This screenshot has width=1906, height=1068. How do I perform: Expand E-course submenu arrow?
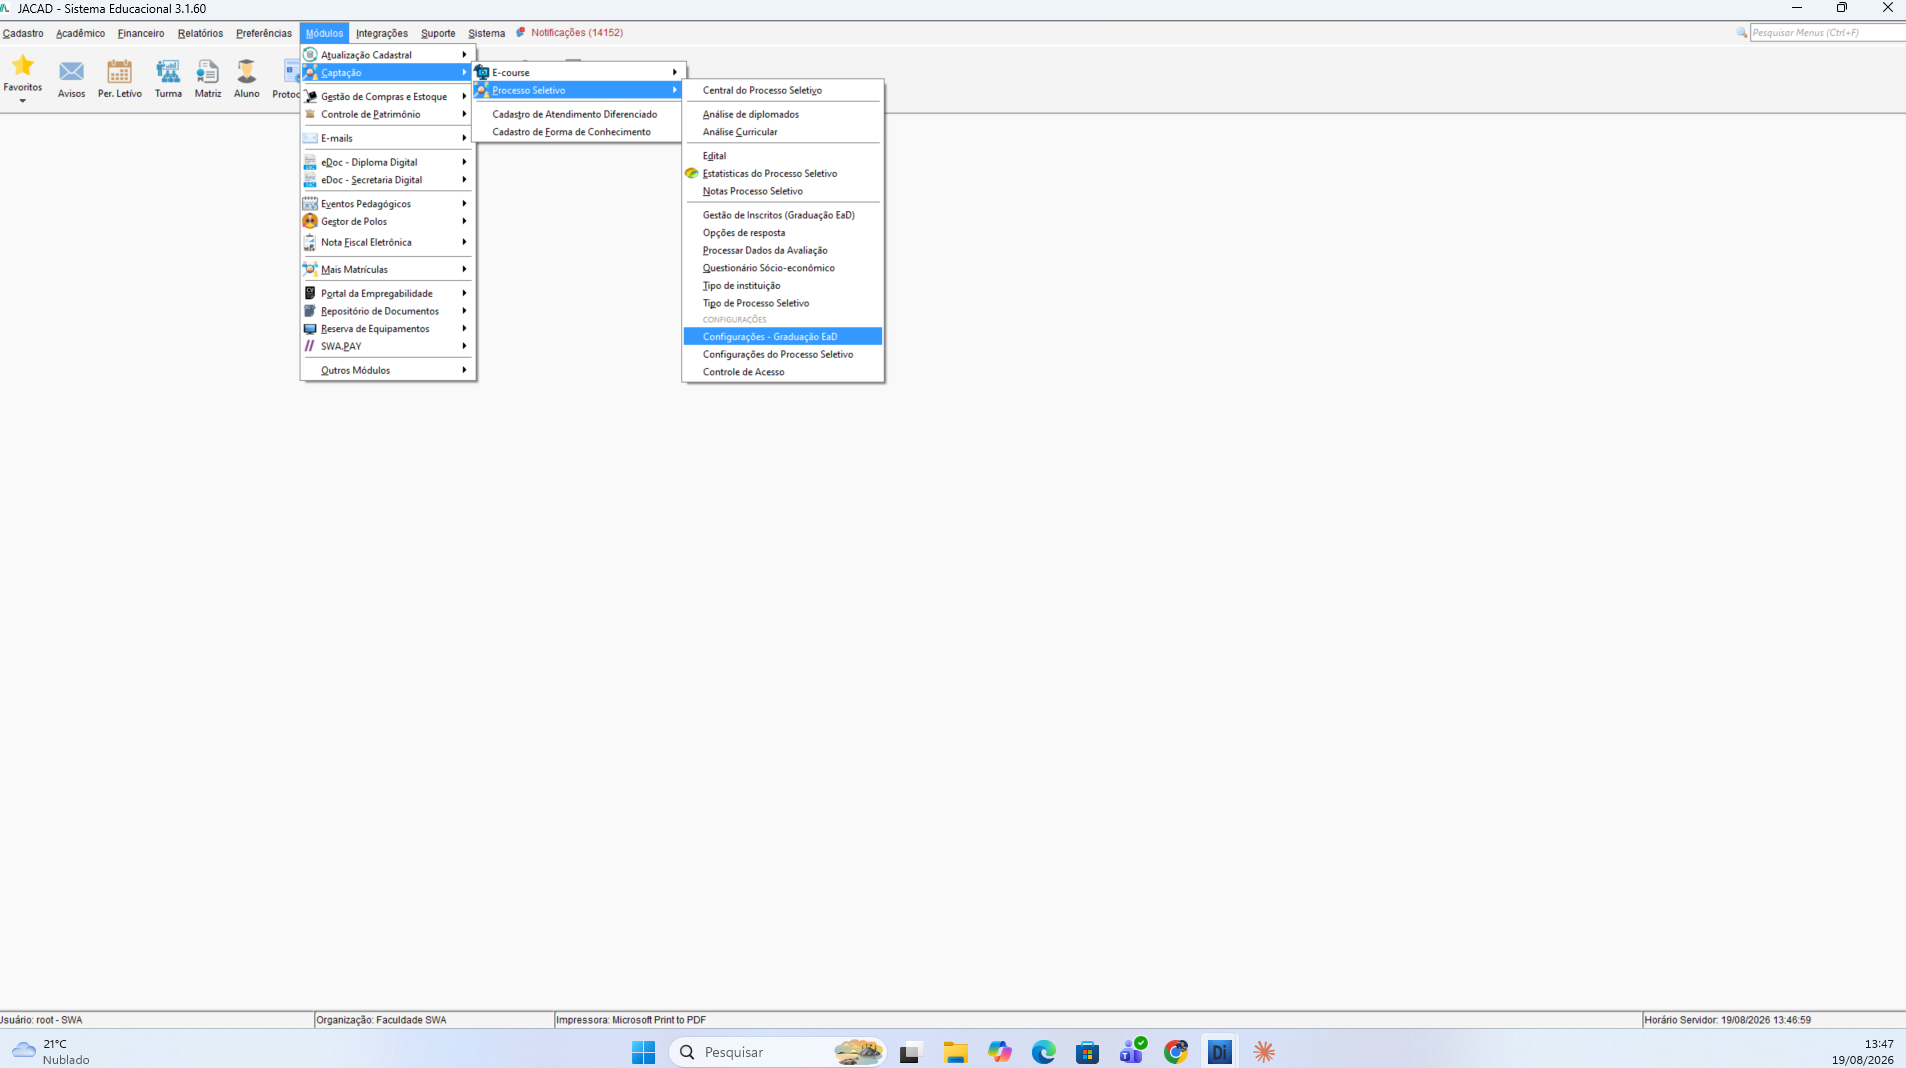(x=675, y=72)
